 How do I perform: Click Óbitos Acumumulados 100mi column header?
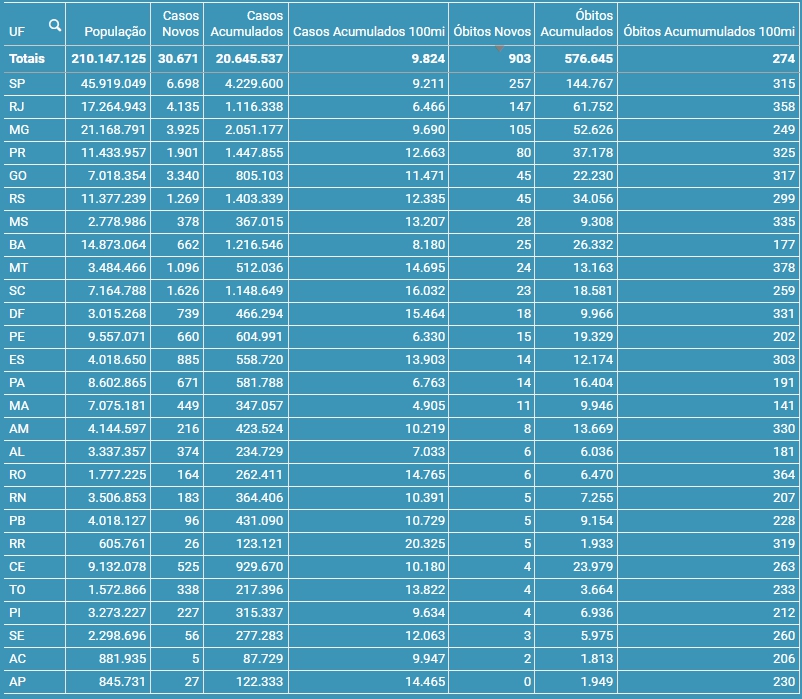tap(708, 32)
